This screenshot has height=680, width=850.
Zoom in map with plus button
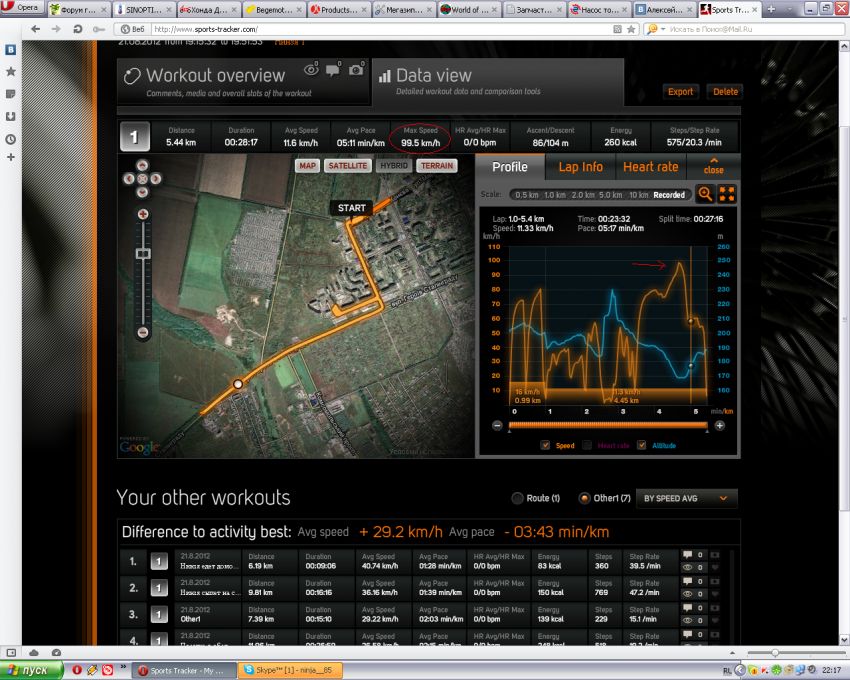(143, 214)
